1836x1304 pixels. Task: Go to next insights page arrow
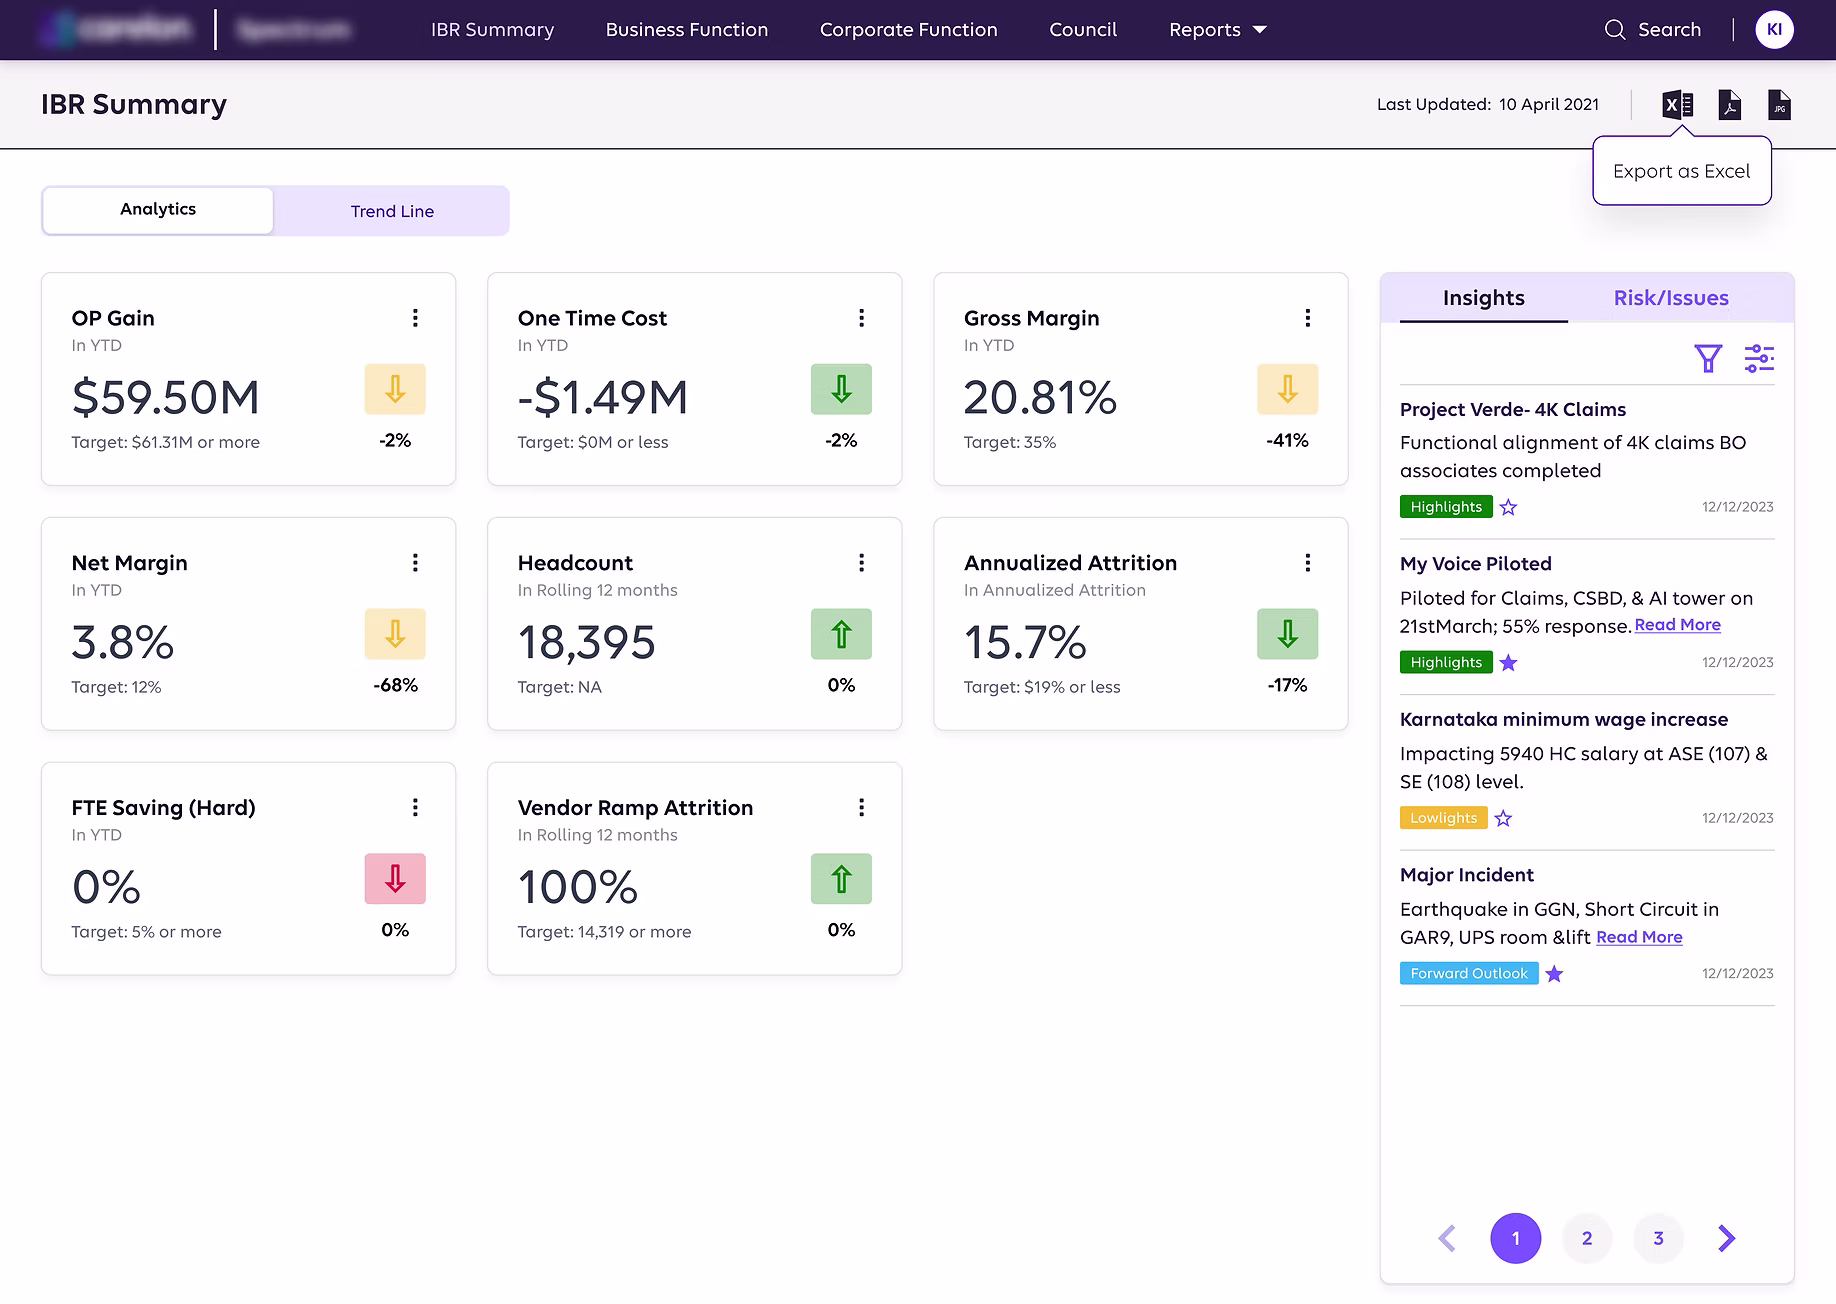click(x=1727, y=1238)
